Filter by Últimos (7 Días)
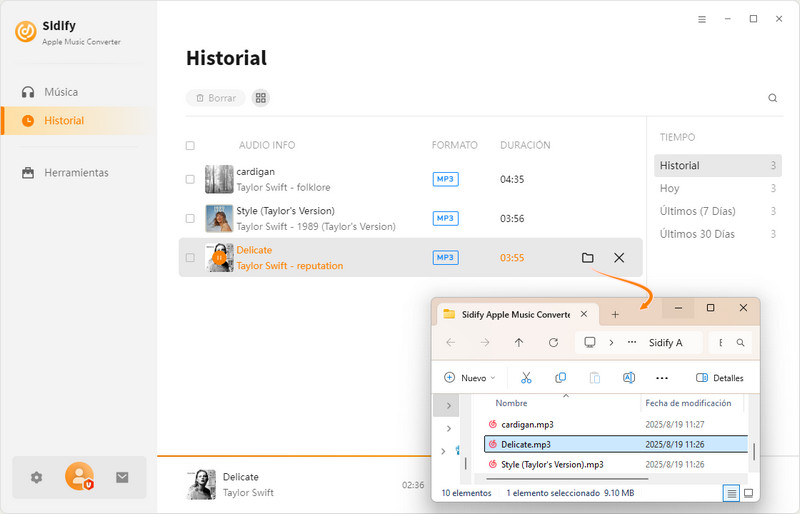Viewport: 800px width, 514px height. (717, 211)
